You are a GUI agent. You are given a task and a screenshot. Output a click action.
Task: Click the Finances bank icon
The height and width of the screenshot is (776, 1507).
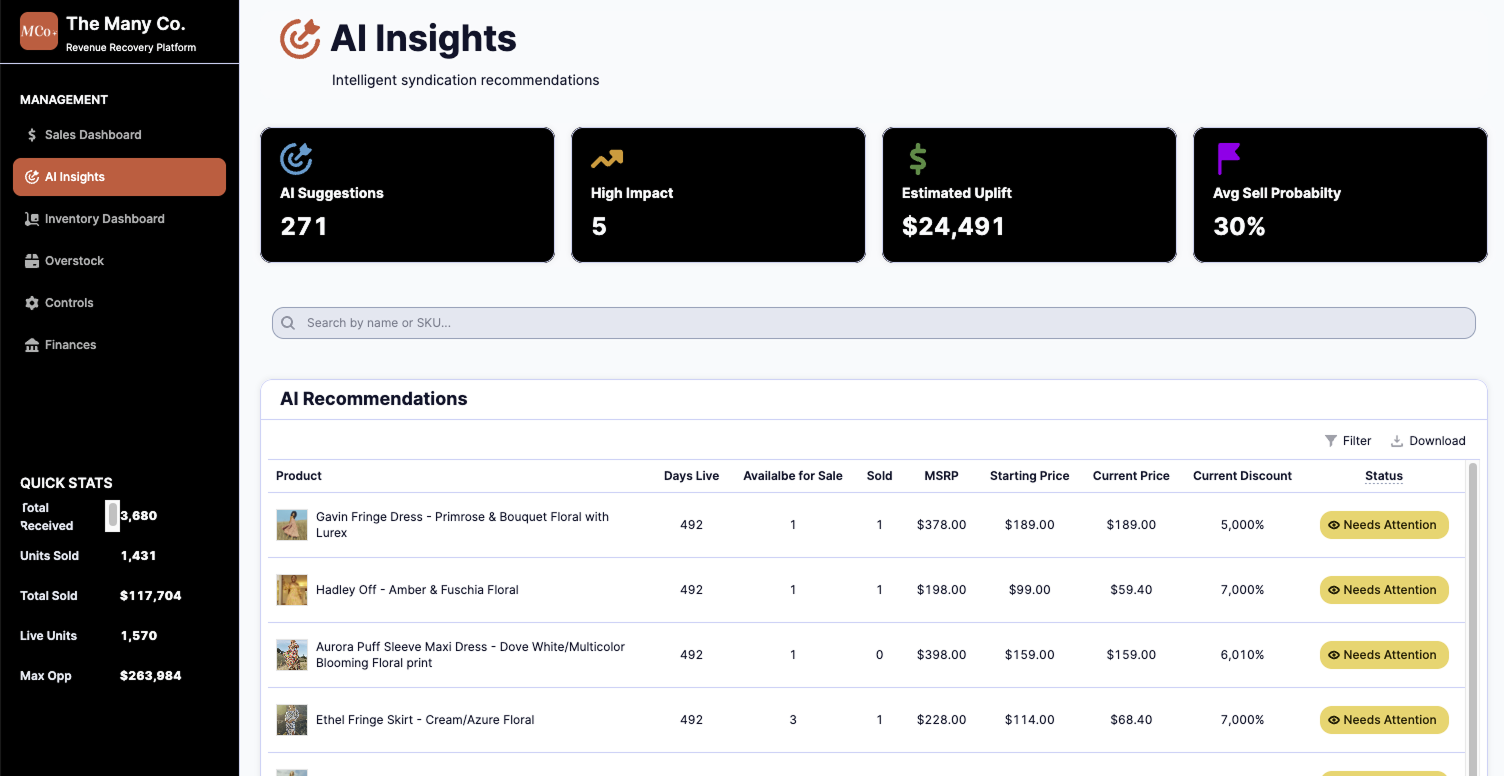coord(32,345)
